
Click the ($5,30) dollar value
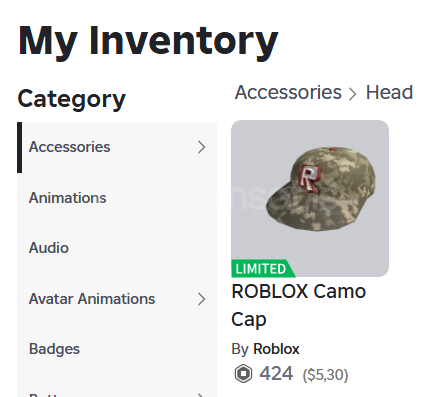325,375
